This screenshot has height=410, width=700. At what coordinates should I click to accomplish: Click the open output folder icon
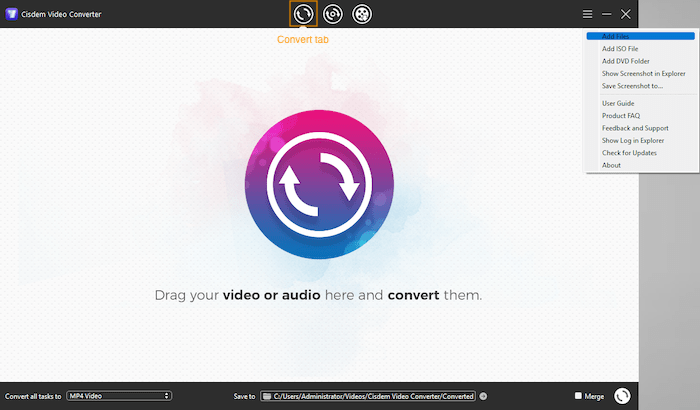(x=483, y=396)
